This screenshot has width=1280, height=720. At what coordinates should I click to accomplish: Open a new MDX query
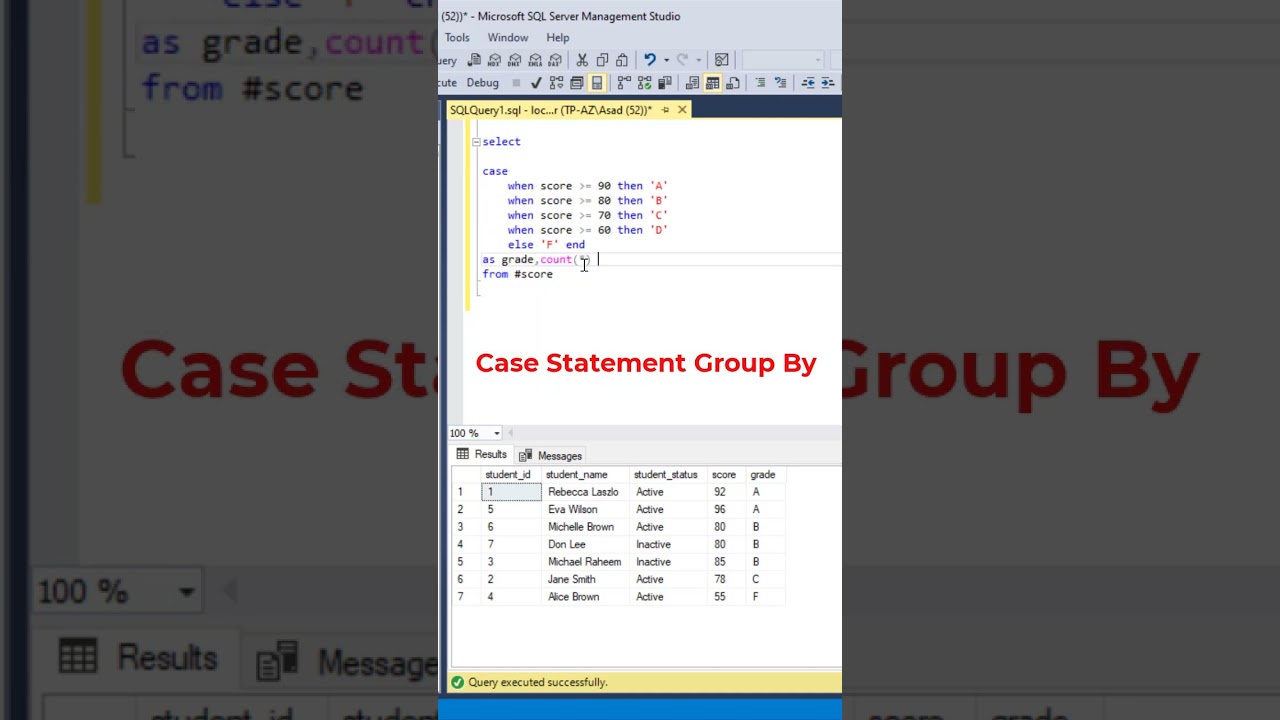click(495, 60)
